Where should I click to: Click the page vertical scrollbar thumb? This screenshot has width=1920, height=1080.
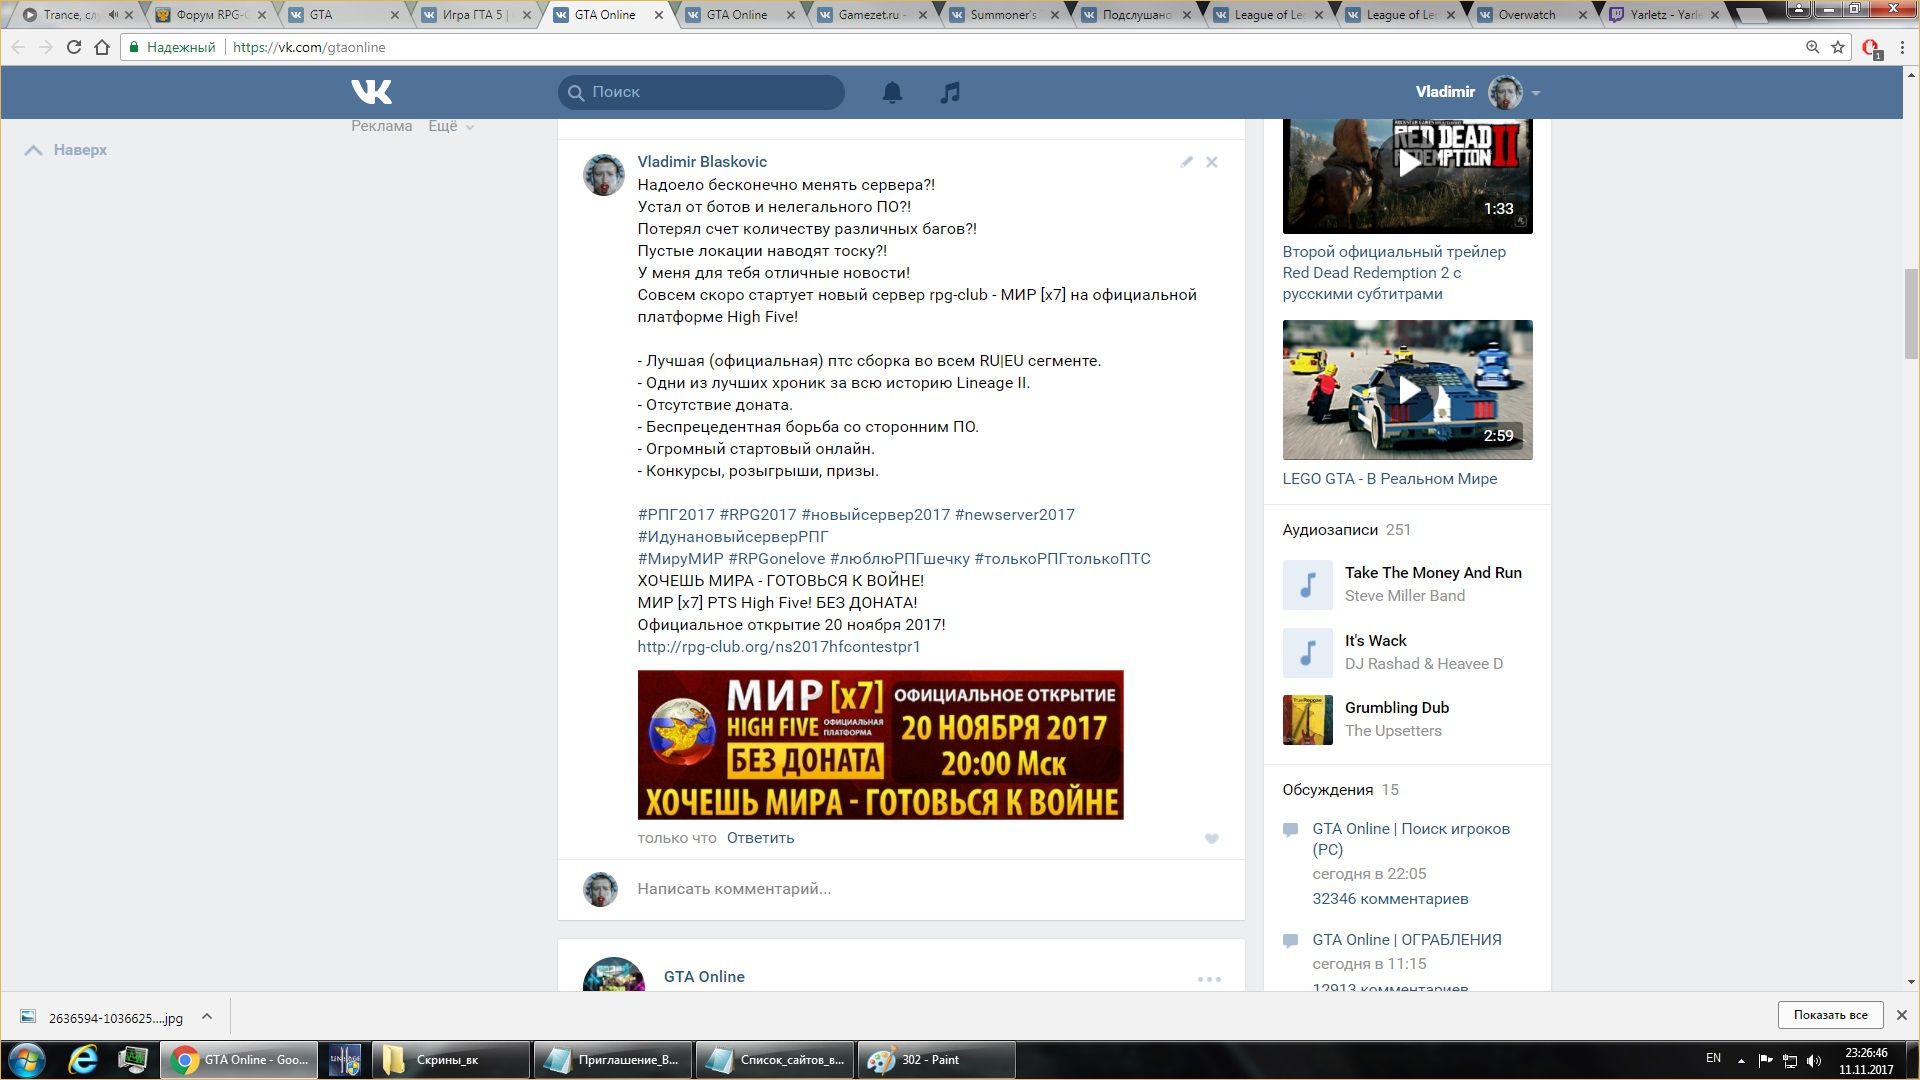(1911, 314)
